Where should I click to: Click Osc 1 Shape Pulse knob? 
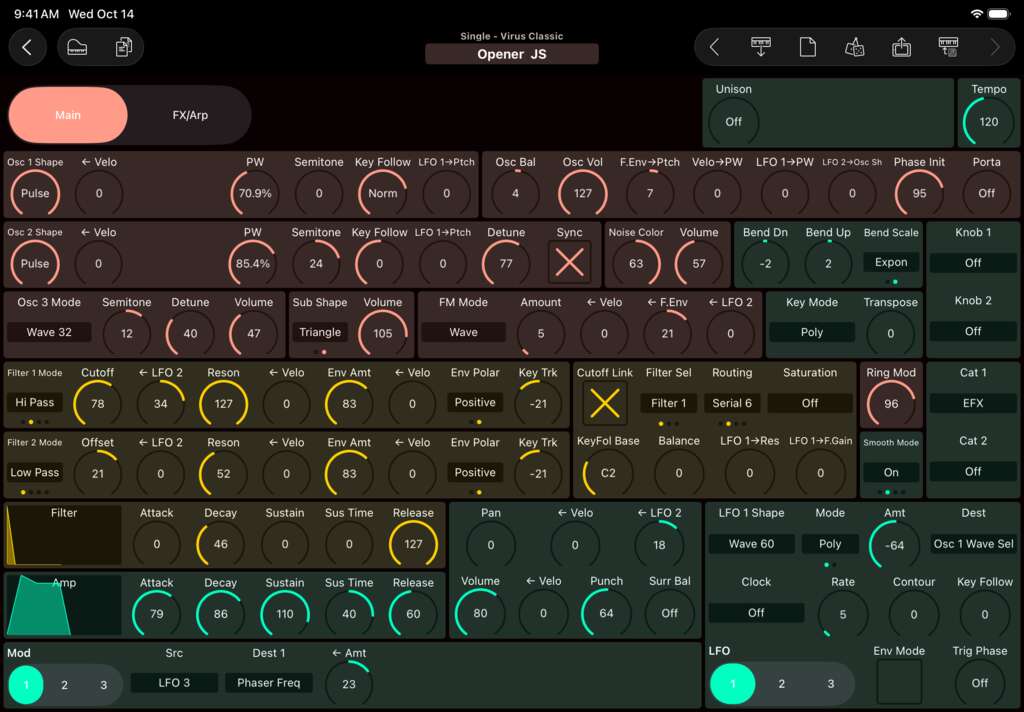pyautogui.click(x=35, y=193)
